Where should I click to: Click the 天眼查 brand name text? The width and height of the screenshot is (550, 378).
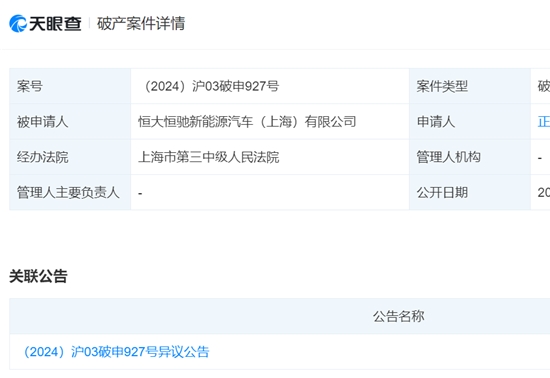click(x=55, y=24)
